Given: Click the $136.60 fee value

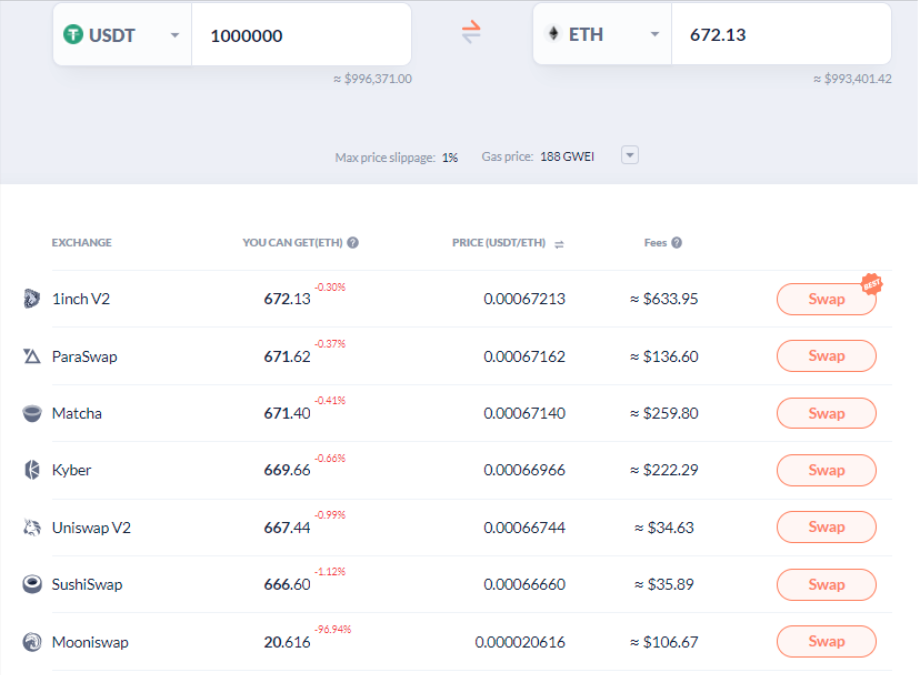Looking at the screenshot, I should [664, 357].
